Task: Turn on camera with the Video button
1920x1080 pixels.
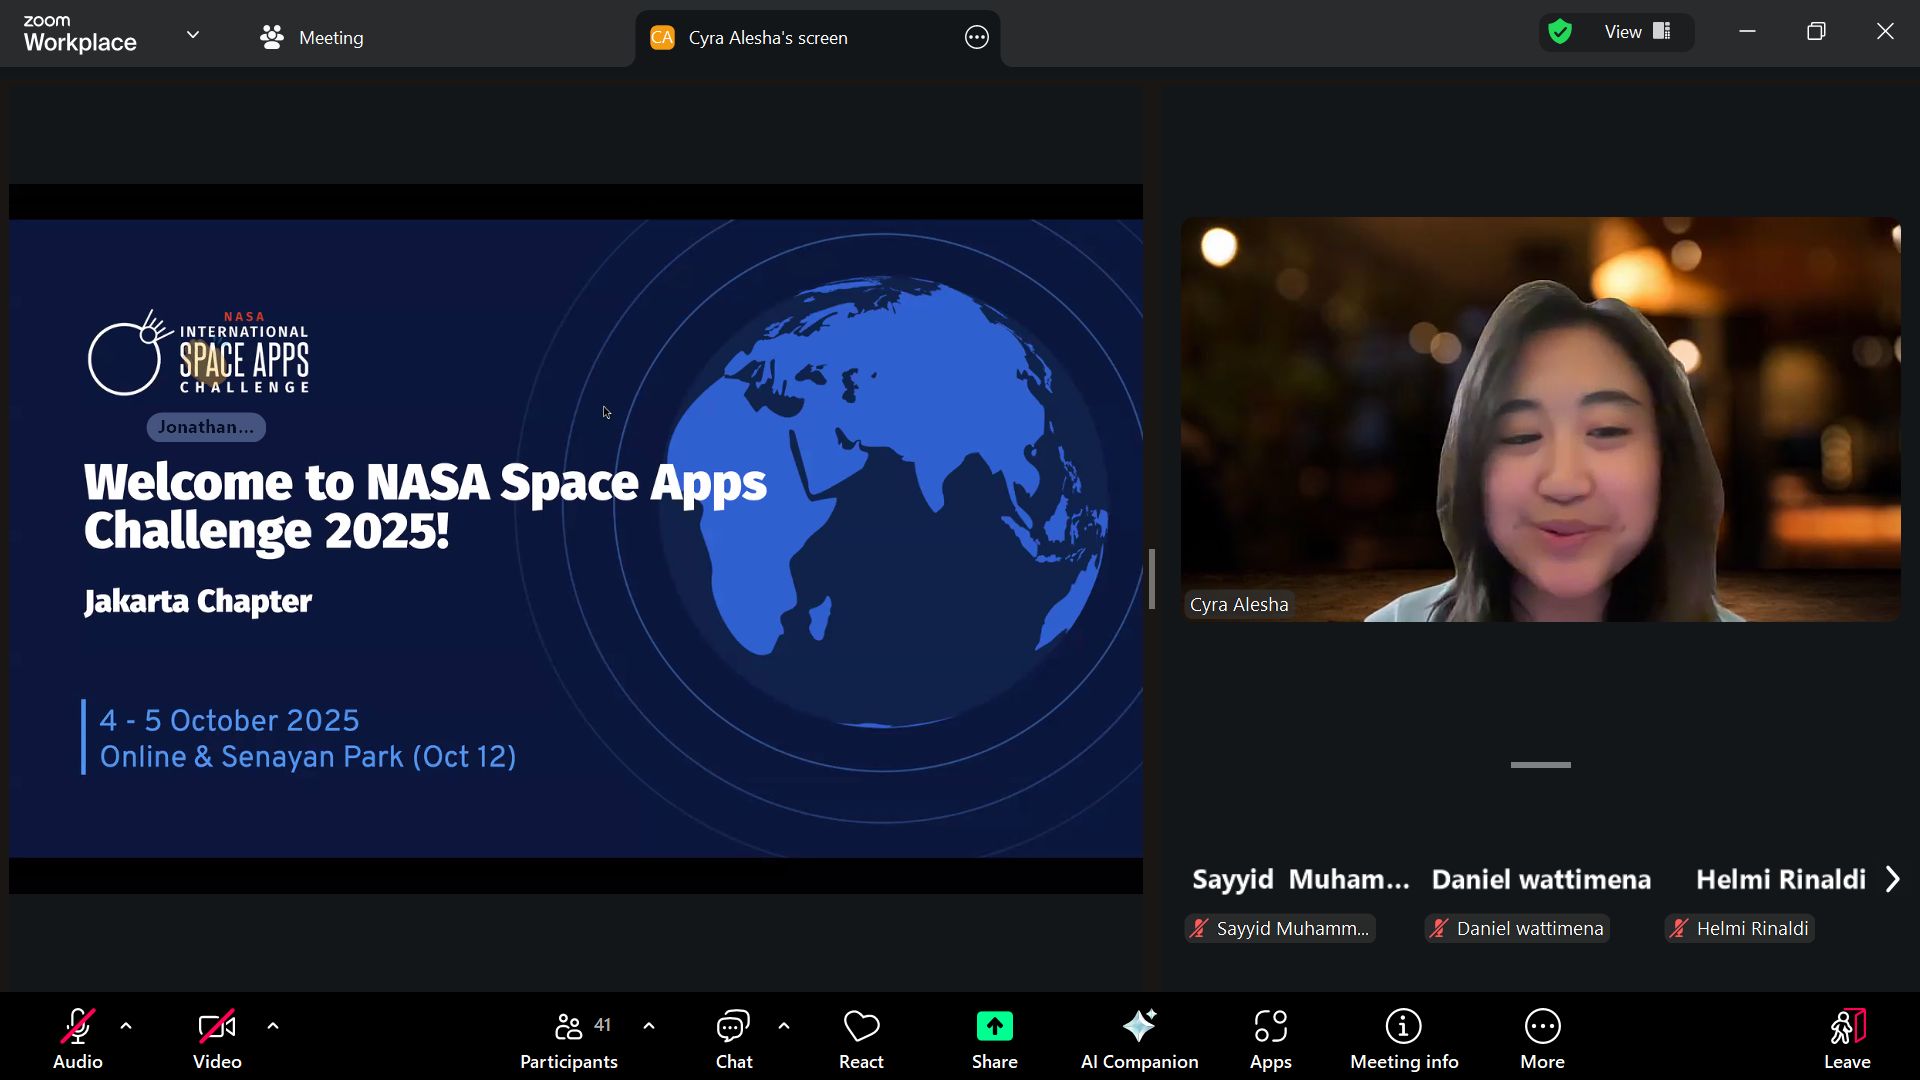Action: point(217,1039)
